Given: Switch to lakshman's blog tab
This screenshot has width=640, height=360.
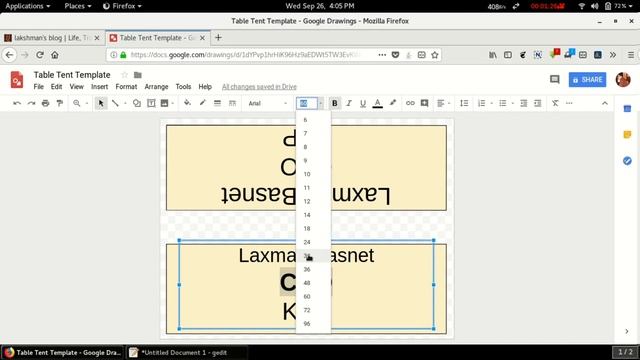Looking at the screenshot, I should [x=52, y=38].
